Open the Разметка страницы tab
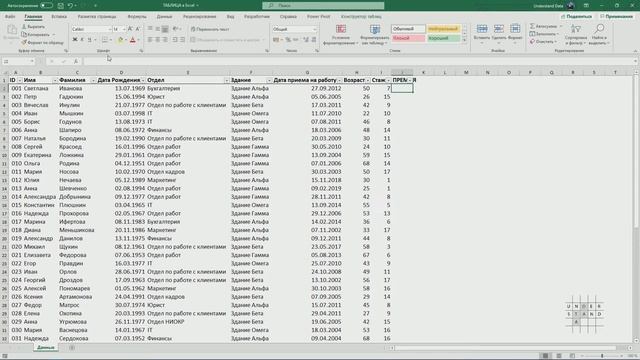The width and height of the screenshot is (640, 360). (97, 17)
